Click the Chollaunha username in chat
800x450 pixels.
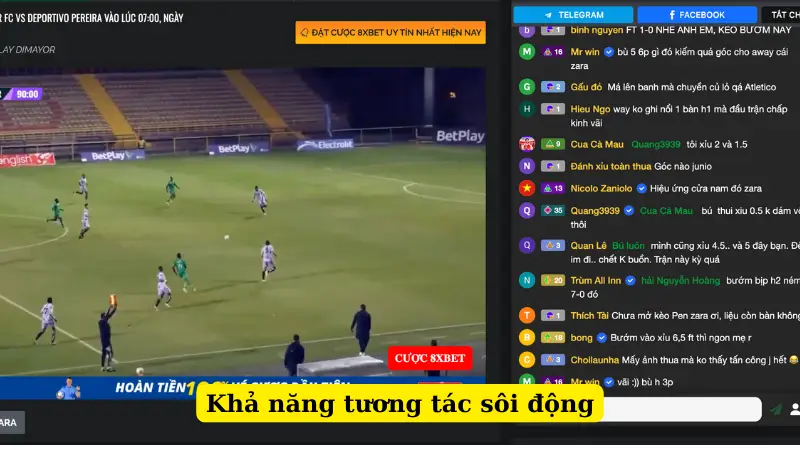[x=594, y=360]
